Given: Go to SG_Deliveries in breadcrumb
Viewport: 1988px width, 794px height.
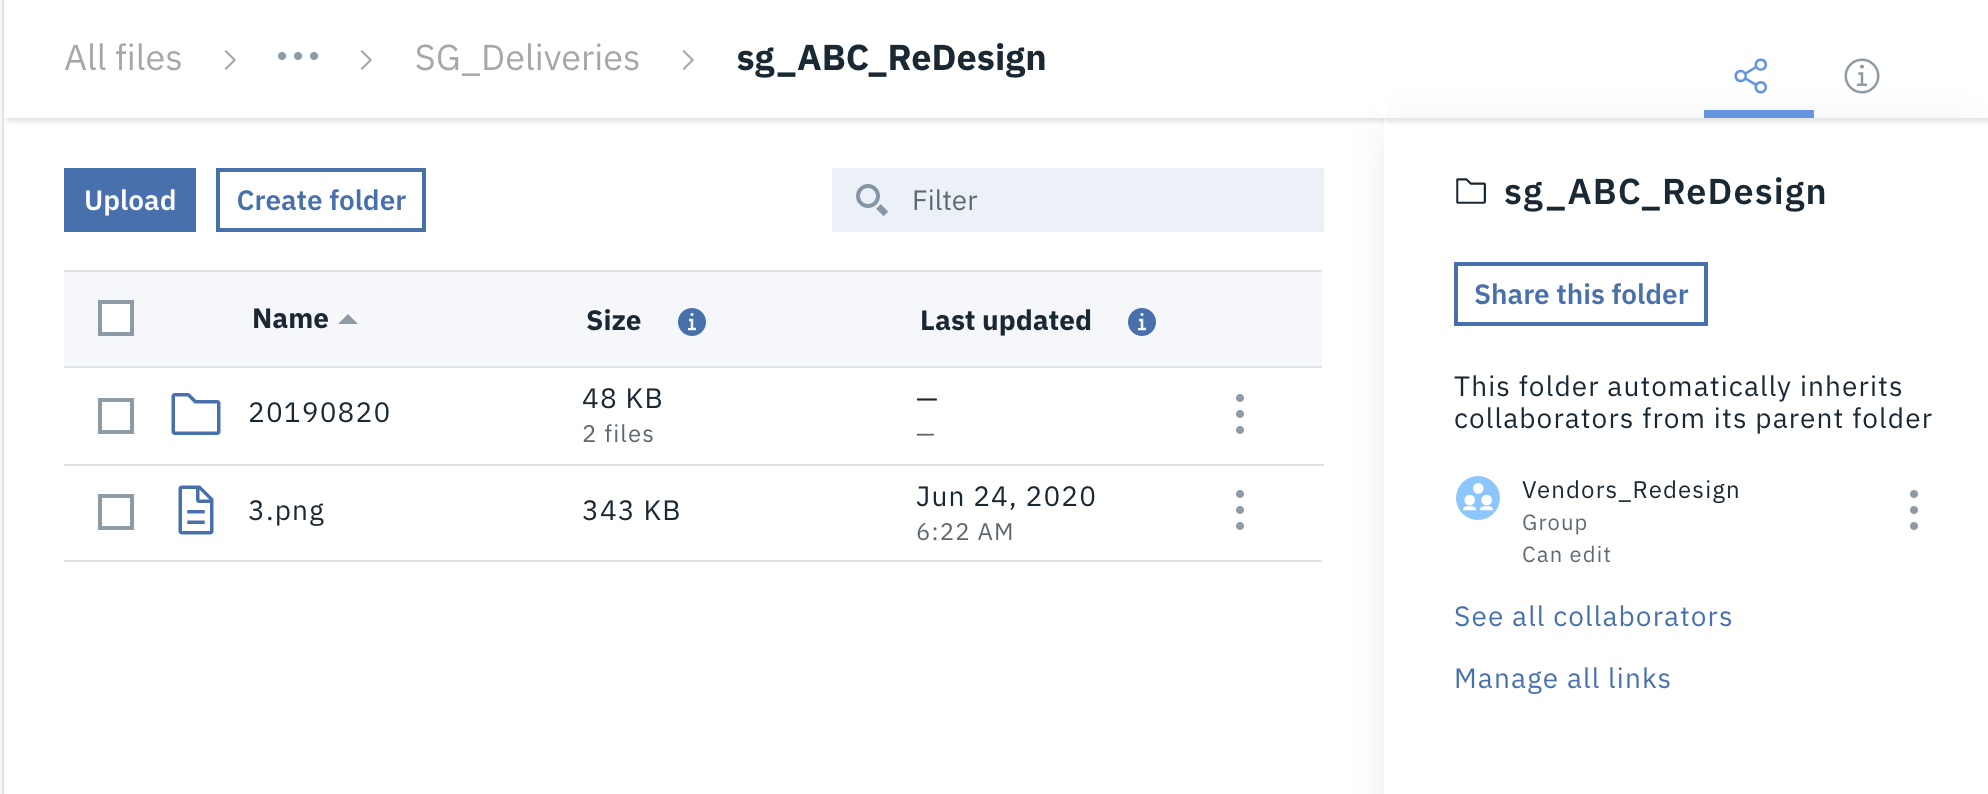Looking at the screenshot, I should 527,58.
